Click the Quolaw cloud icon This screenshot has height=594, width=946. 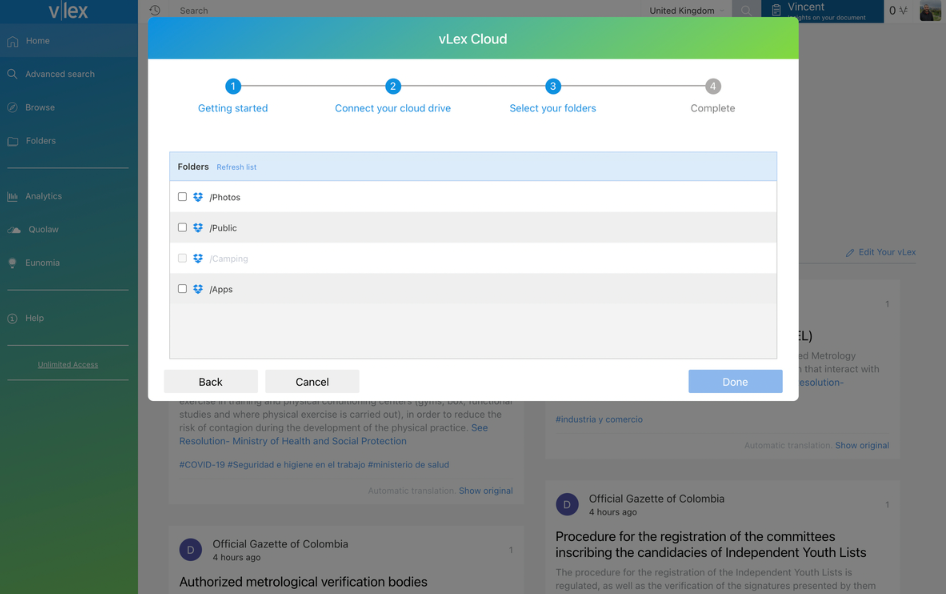(x=14, y=230)
